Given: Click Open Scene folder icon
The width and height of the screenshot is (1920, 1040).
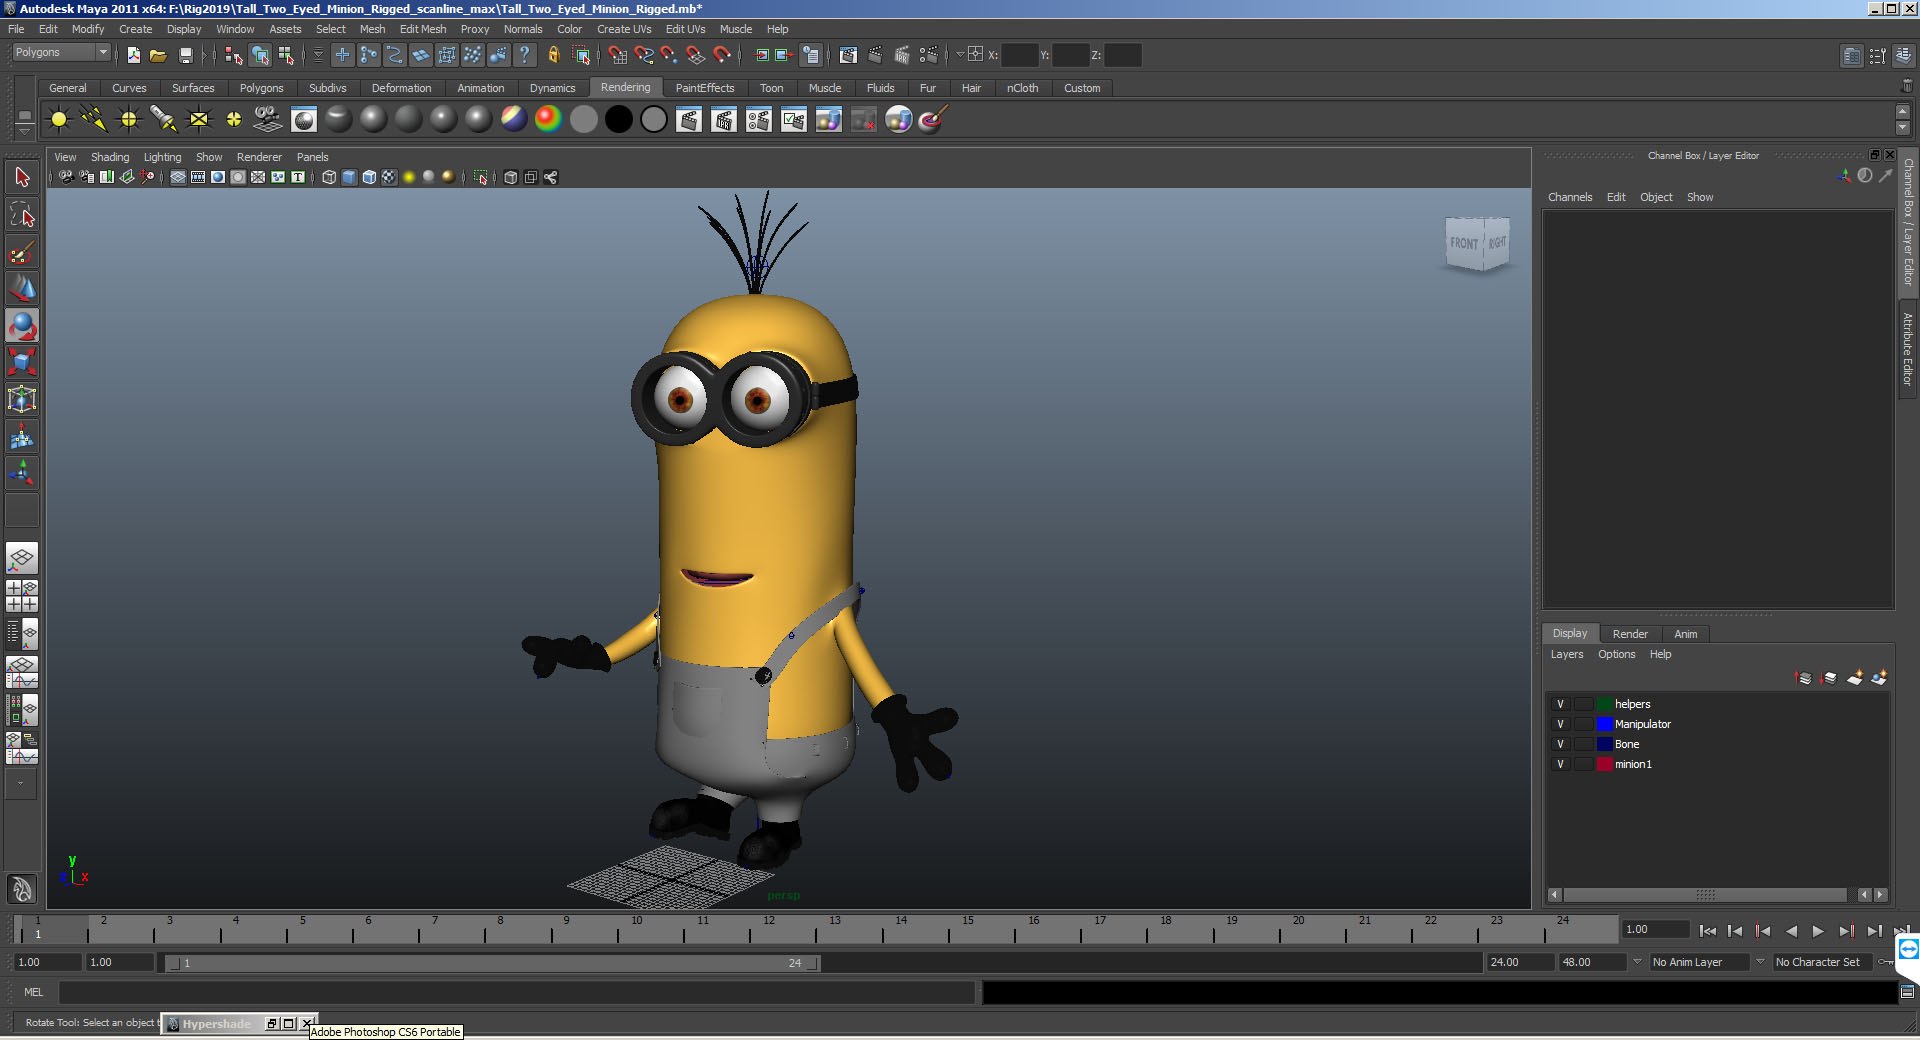Looking at the screenshot, I should 158,55.
